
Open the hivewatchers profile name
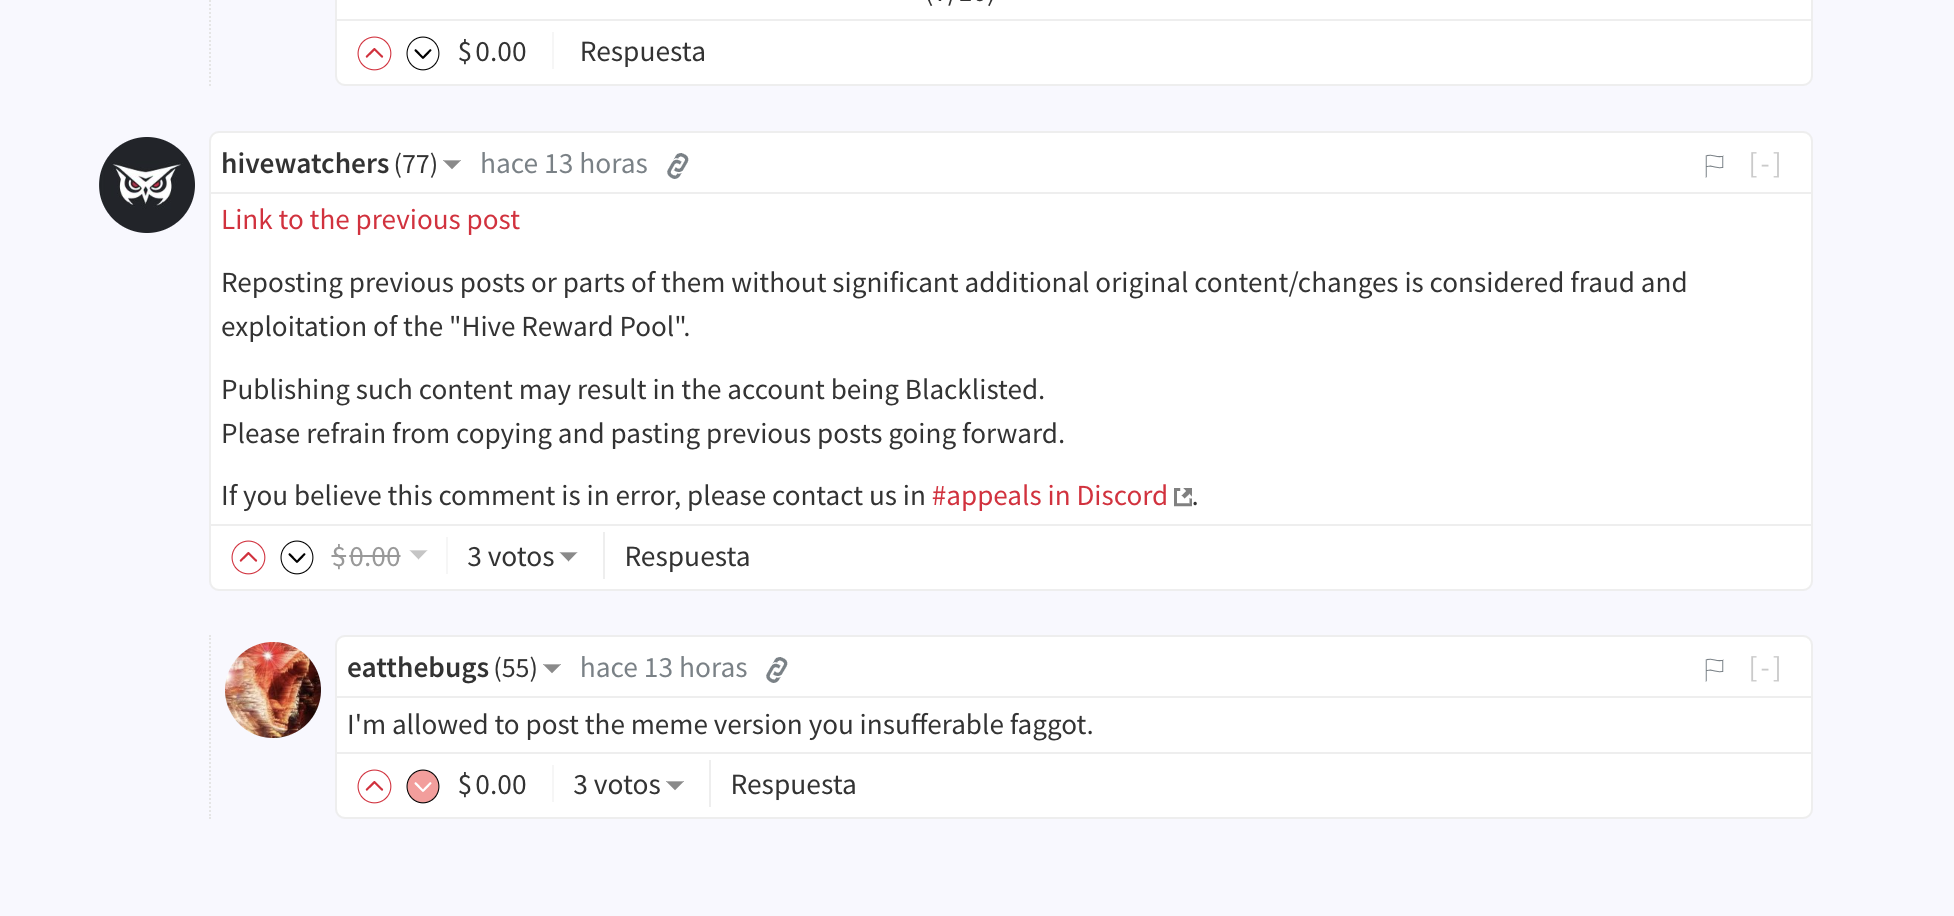point(305,163)
